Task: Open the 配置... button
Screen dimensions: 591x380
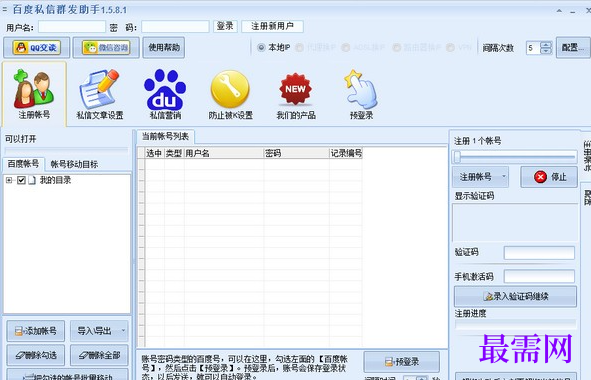Action: click(573, 48)
